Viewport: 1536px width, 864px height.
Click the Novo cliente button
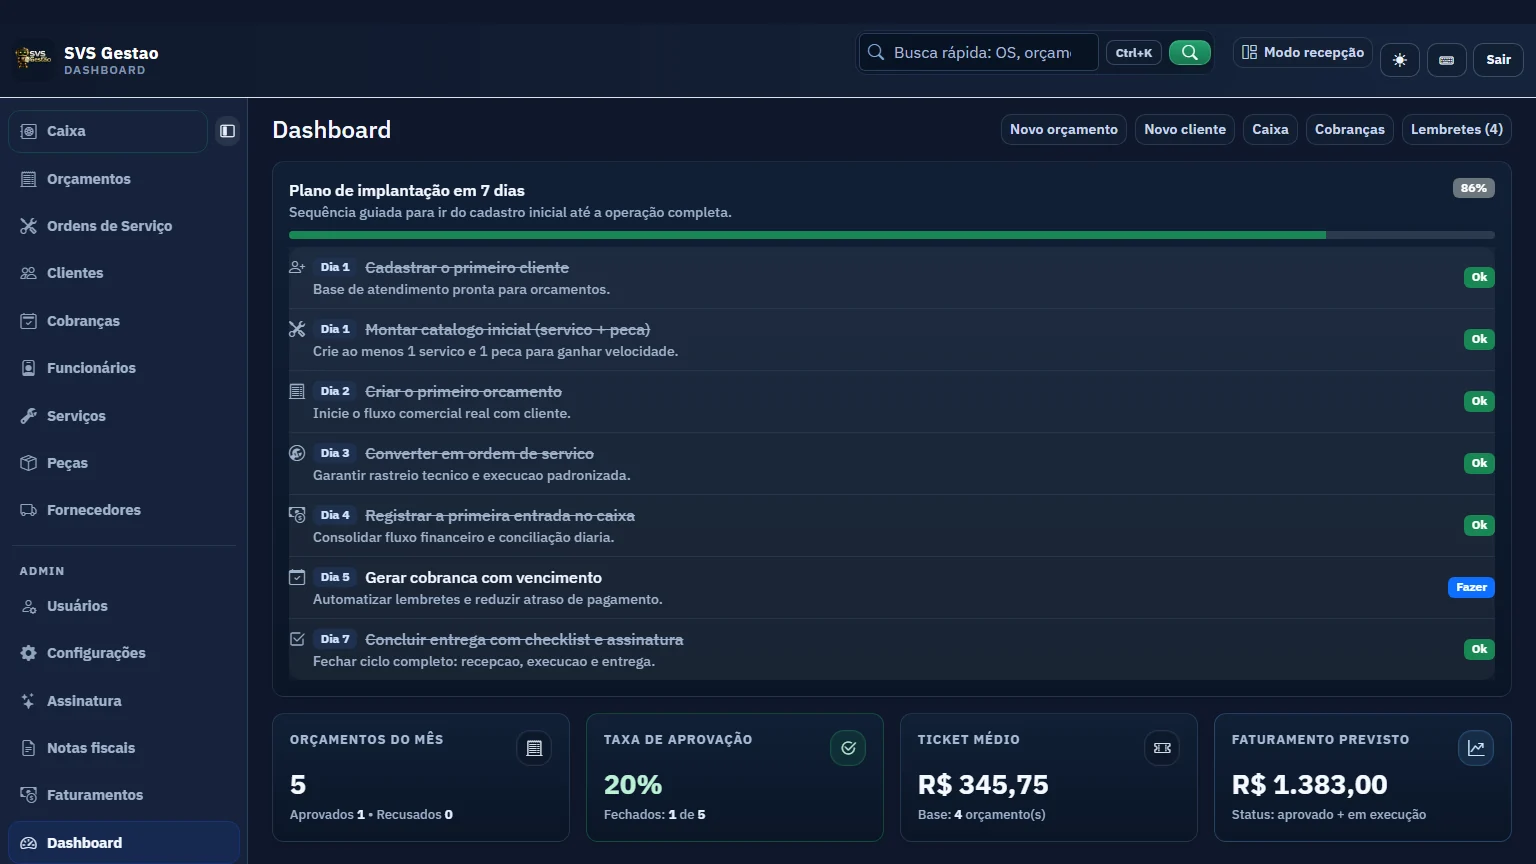(1185, 129)
